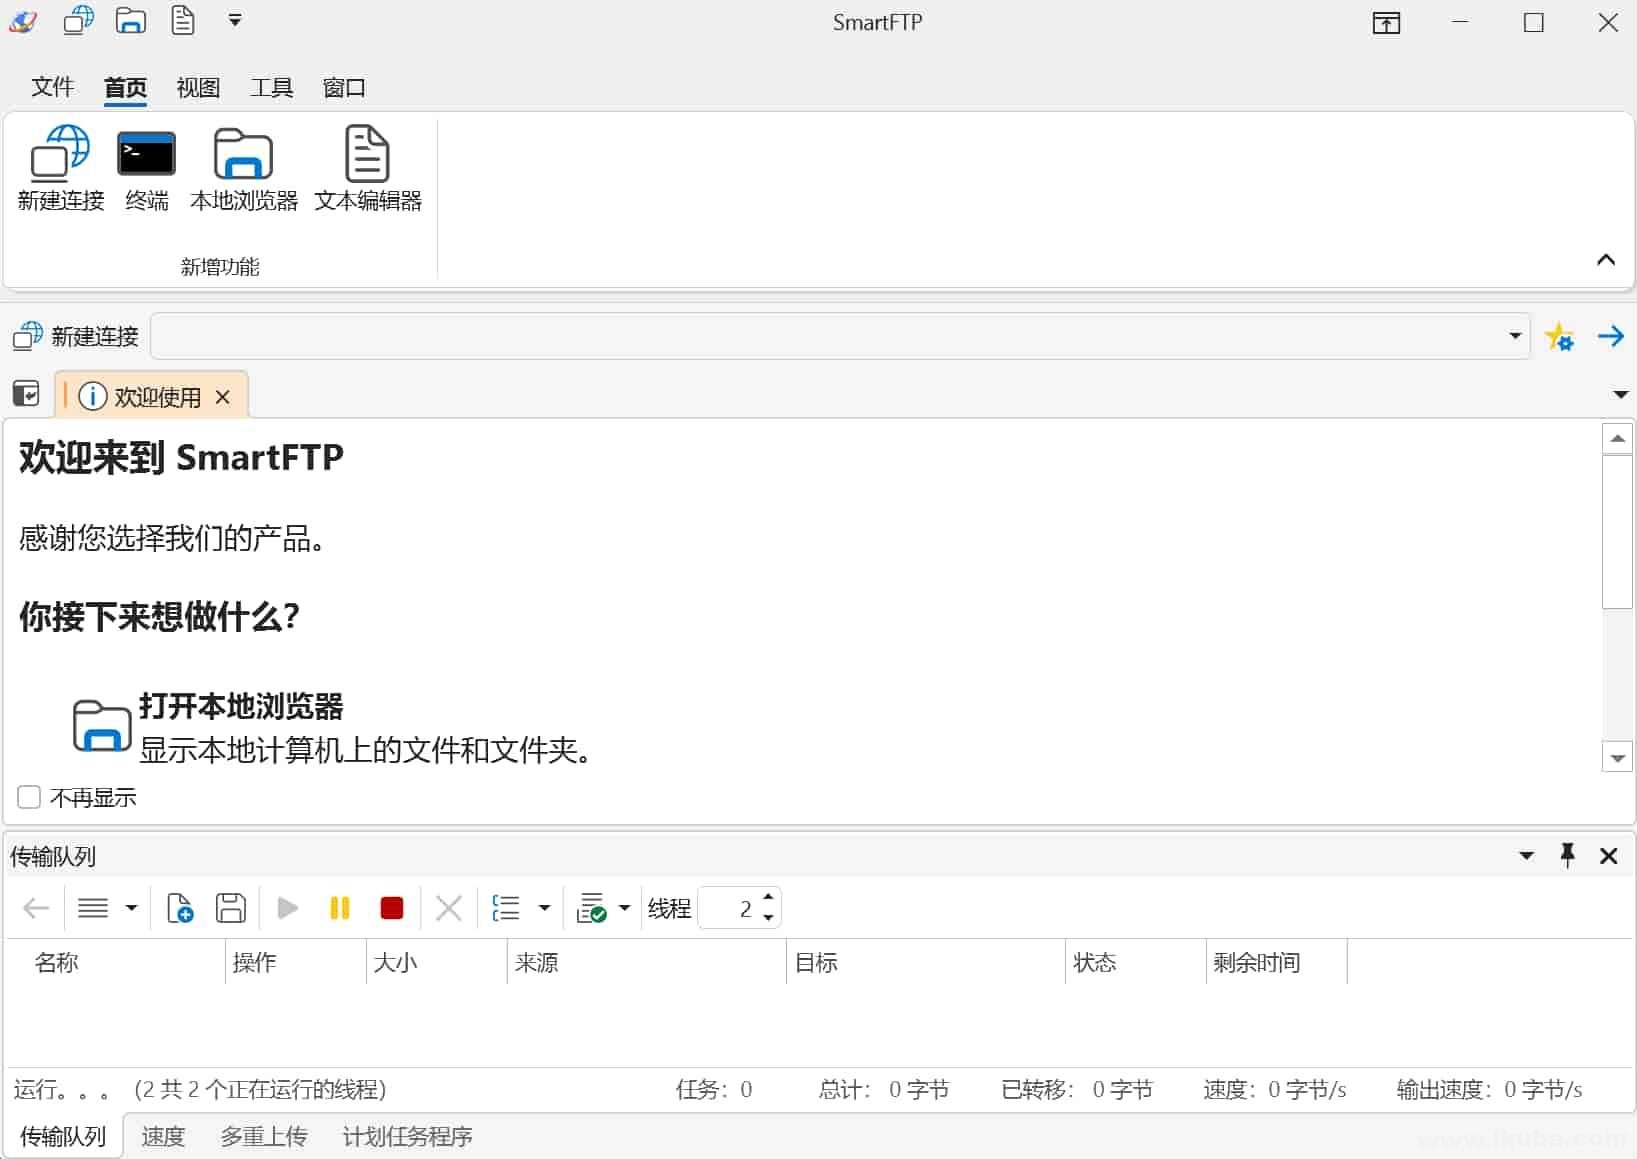Sort by the 目标 column header
Viewport: 1637px width, 1159px height.
pyautogui.click(x=926, y=962)
